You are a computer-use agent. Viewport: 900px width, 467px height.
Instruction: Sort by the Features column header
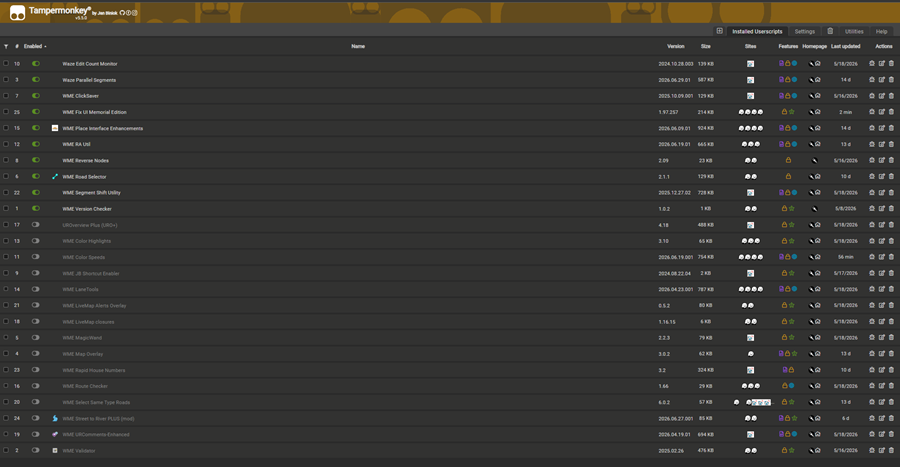click(x=788, y=46)
